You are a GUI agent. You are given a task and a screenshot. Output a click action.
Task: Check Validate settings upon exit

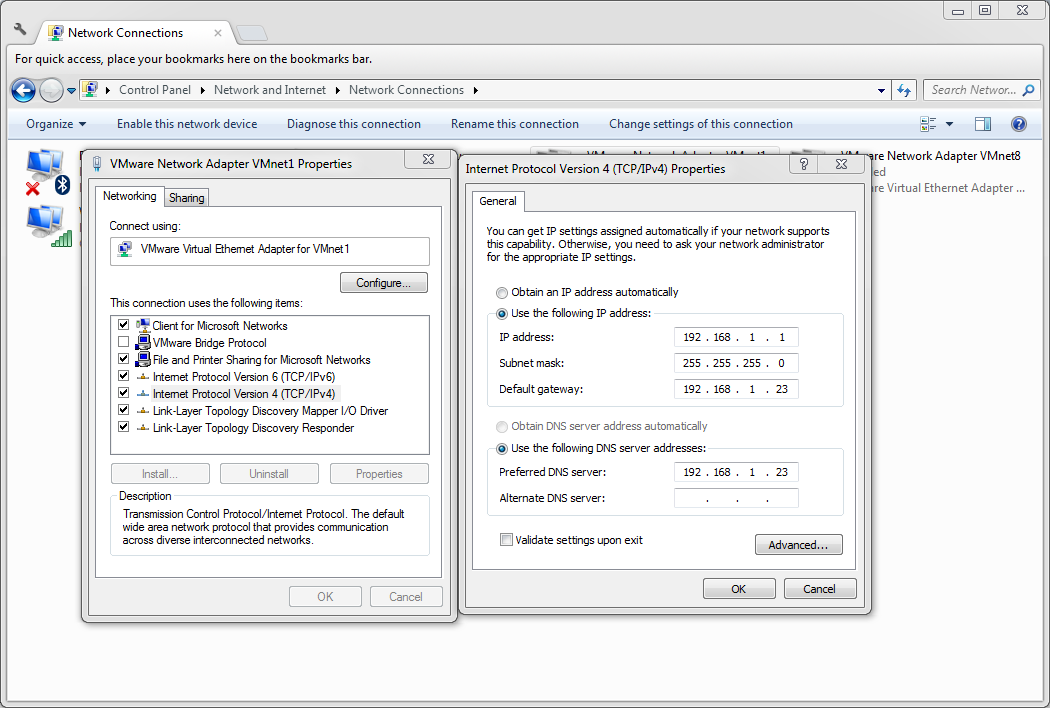coord(506,540)
